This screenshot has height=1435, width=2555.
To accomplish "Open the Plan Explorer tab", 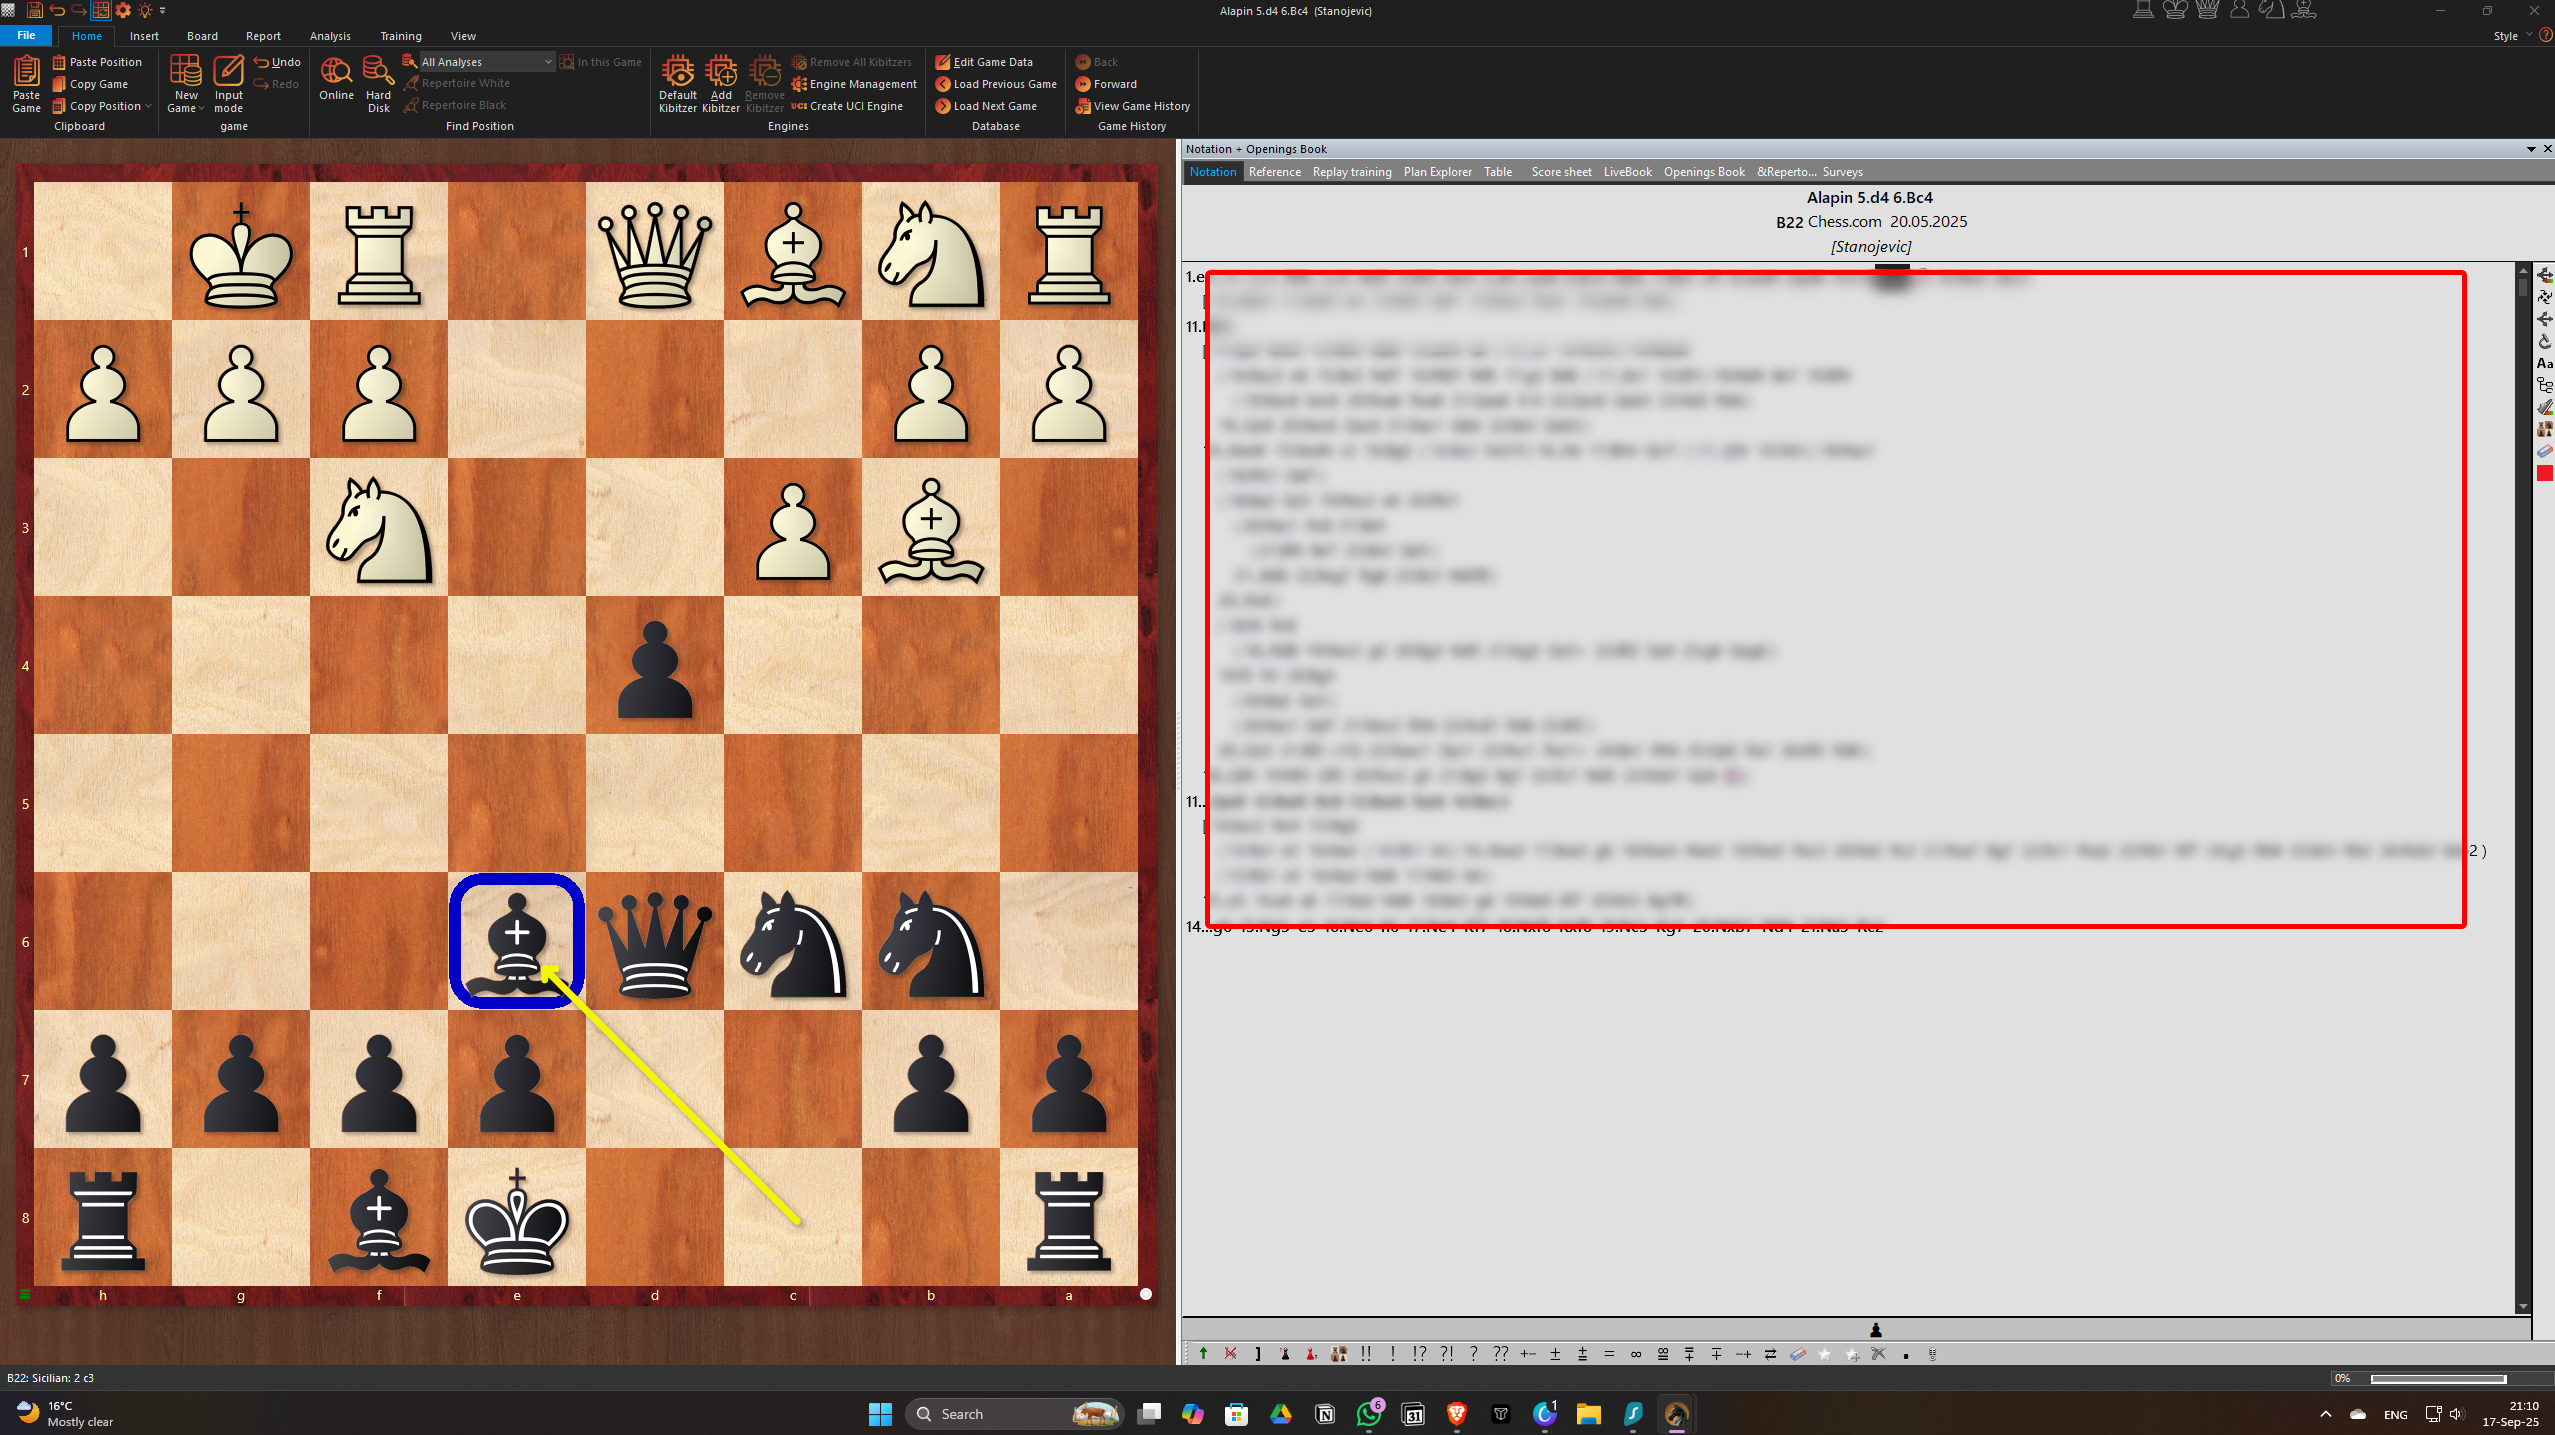I will [x=1437, y=172].
